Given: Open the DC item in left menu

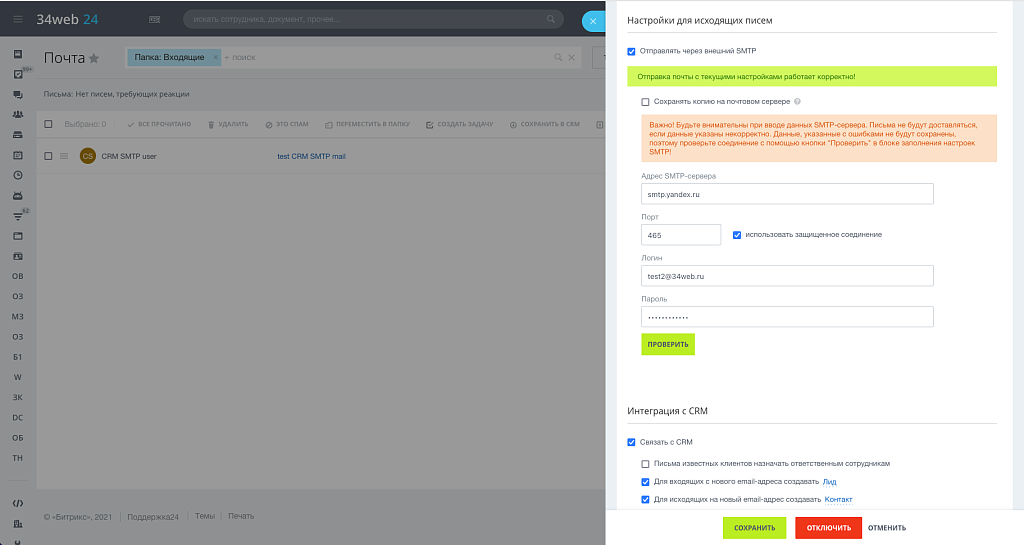Looking at the screenshot, I should click(17, 417).
